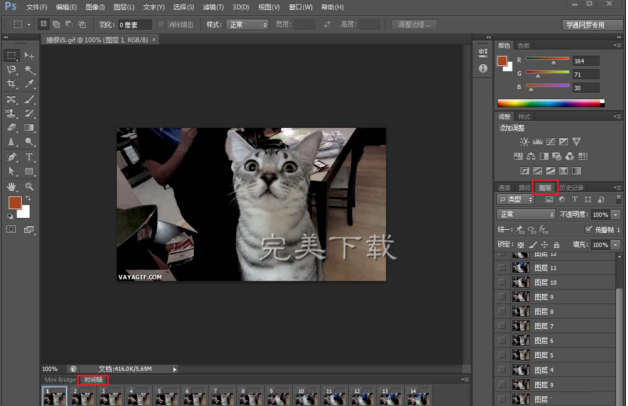Image resolution: width=628 pixels, height=406 pixels.
Task: Click the 调整边缘 button in options bar
Action: tap(413, 23)
